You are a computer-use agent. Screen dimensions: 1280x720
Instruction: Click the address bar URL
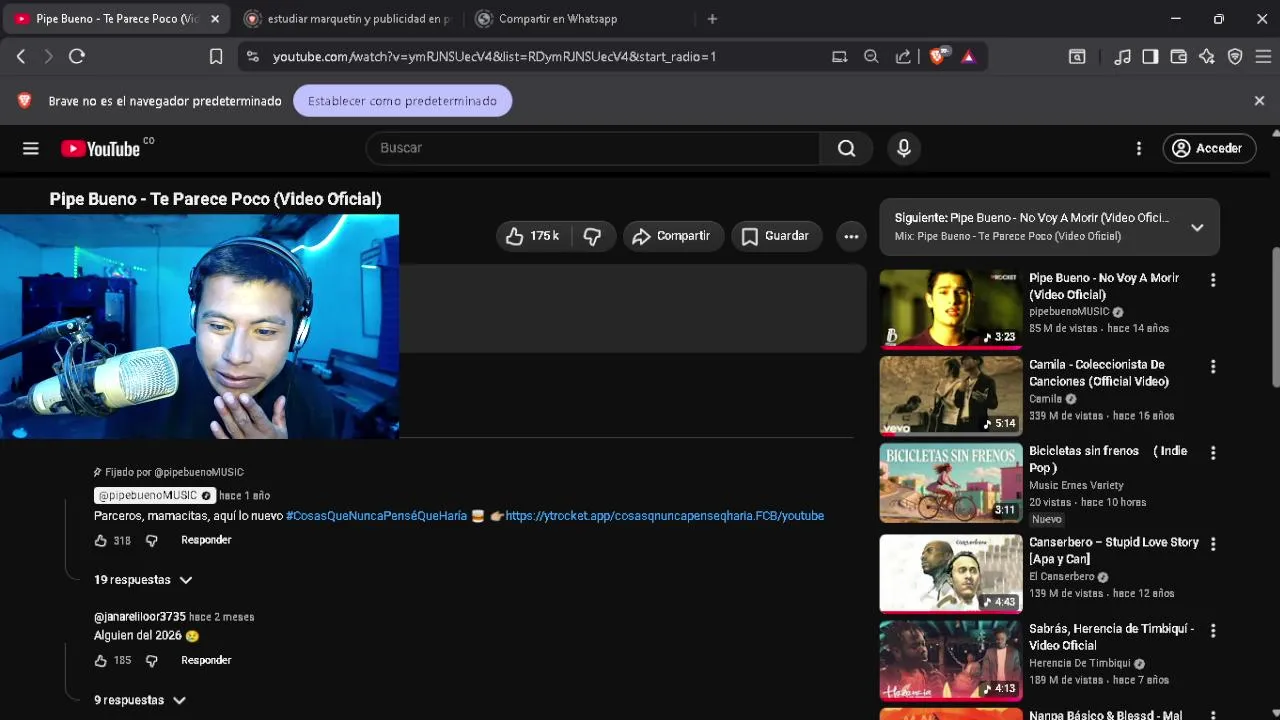coord(495,57)
